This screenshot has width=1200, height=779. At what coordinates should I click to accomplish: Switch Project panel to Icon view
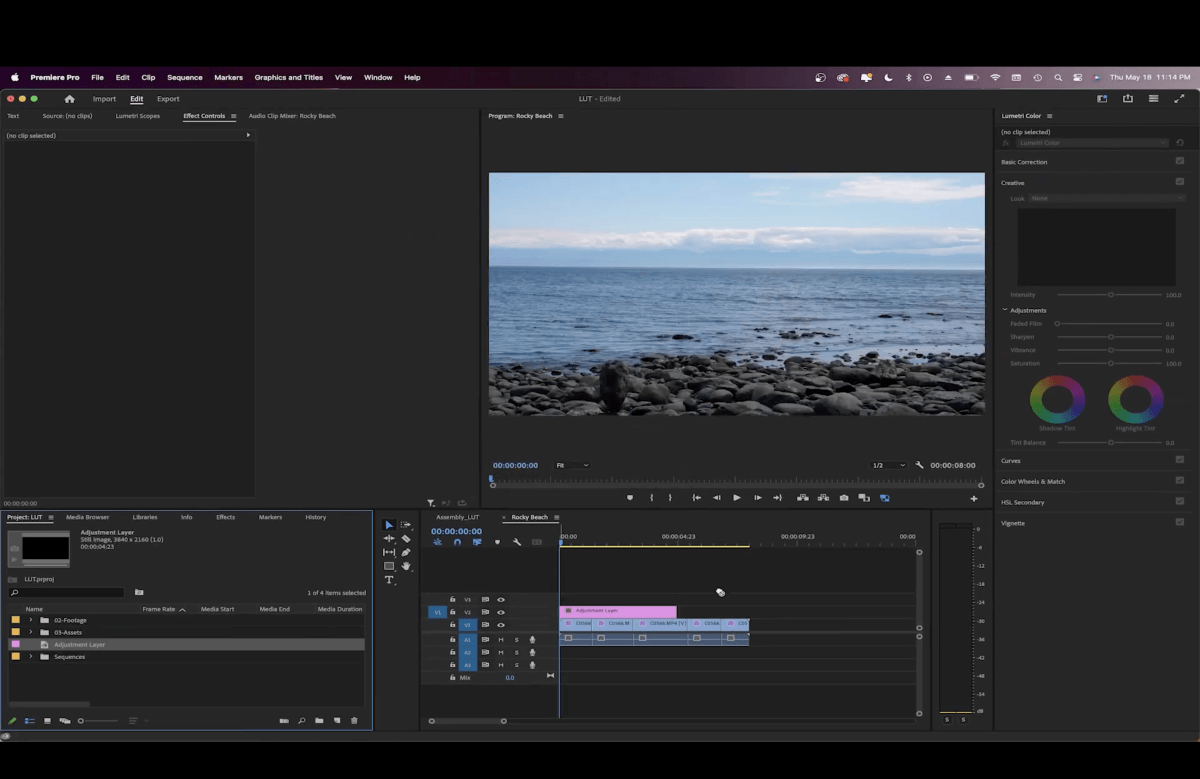[x=47, y=720]
